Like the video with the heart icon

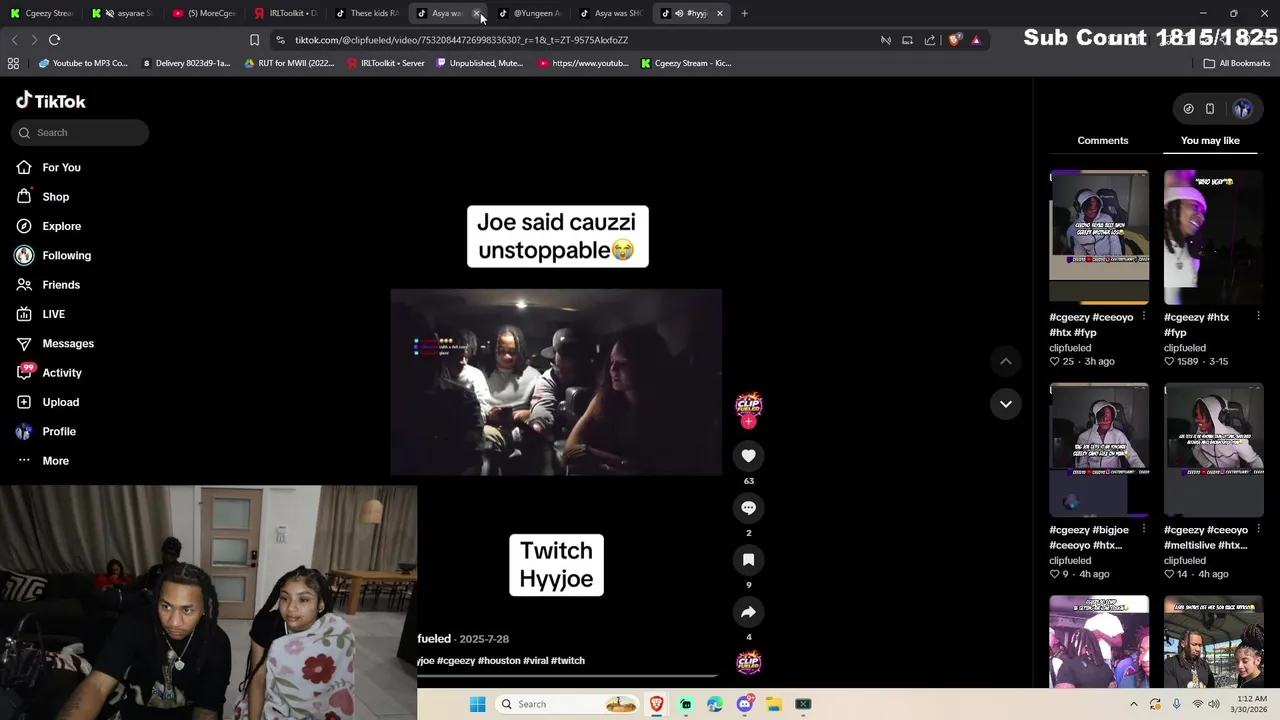748,456
